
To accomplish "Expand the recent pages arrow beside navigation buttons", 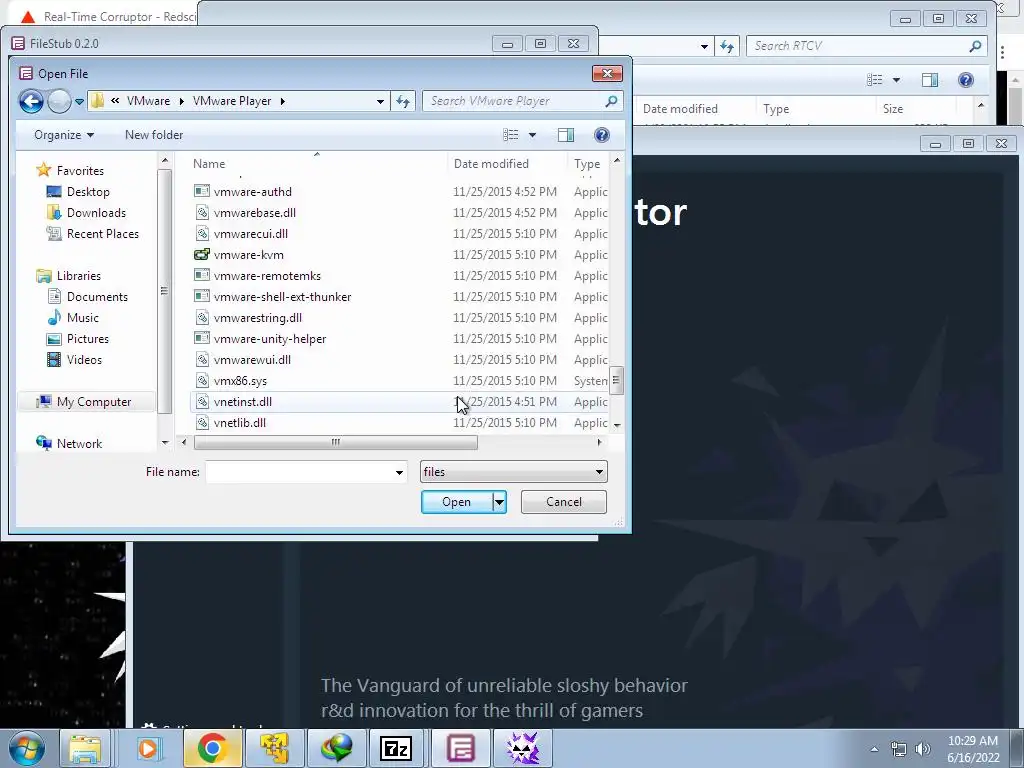I will coord(79,101).
